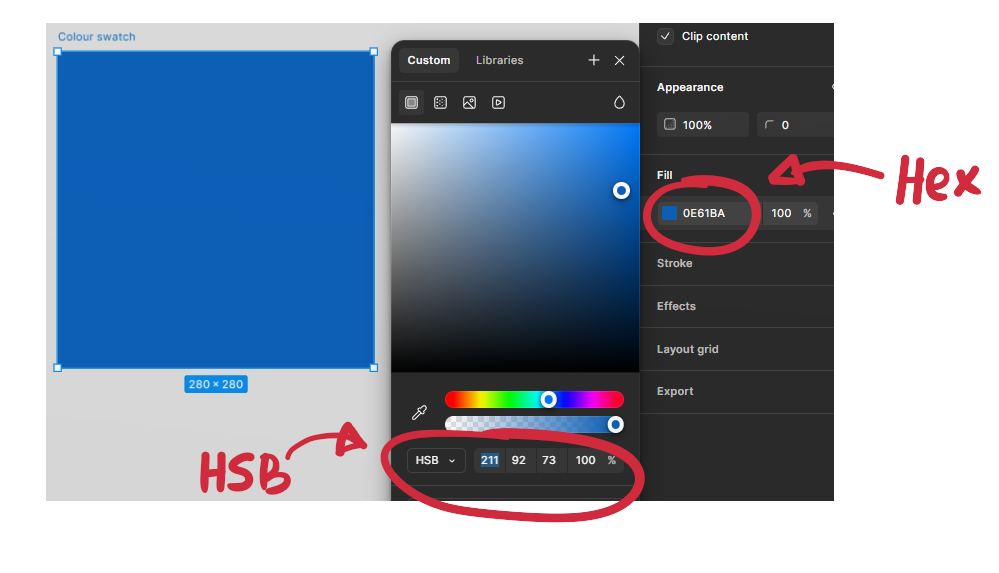Edit the corner radius field 0
This screenshot has height=573, width=999.
pos(795,125)
